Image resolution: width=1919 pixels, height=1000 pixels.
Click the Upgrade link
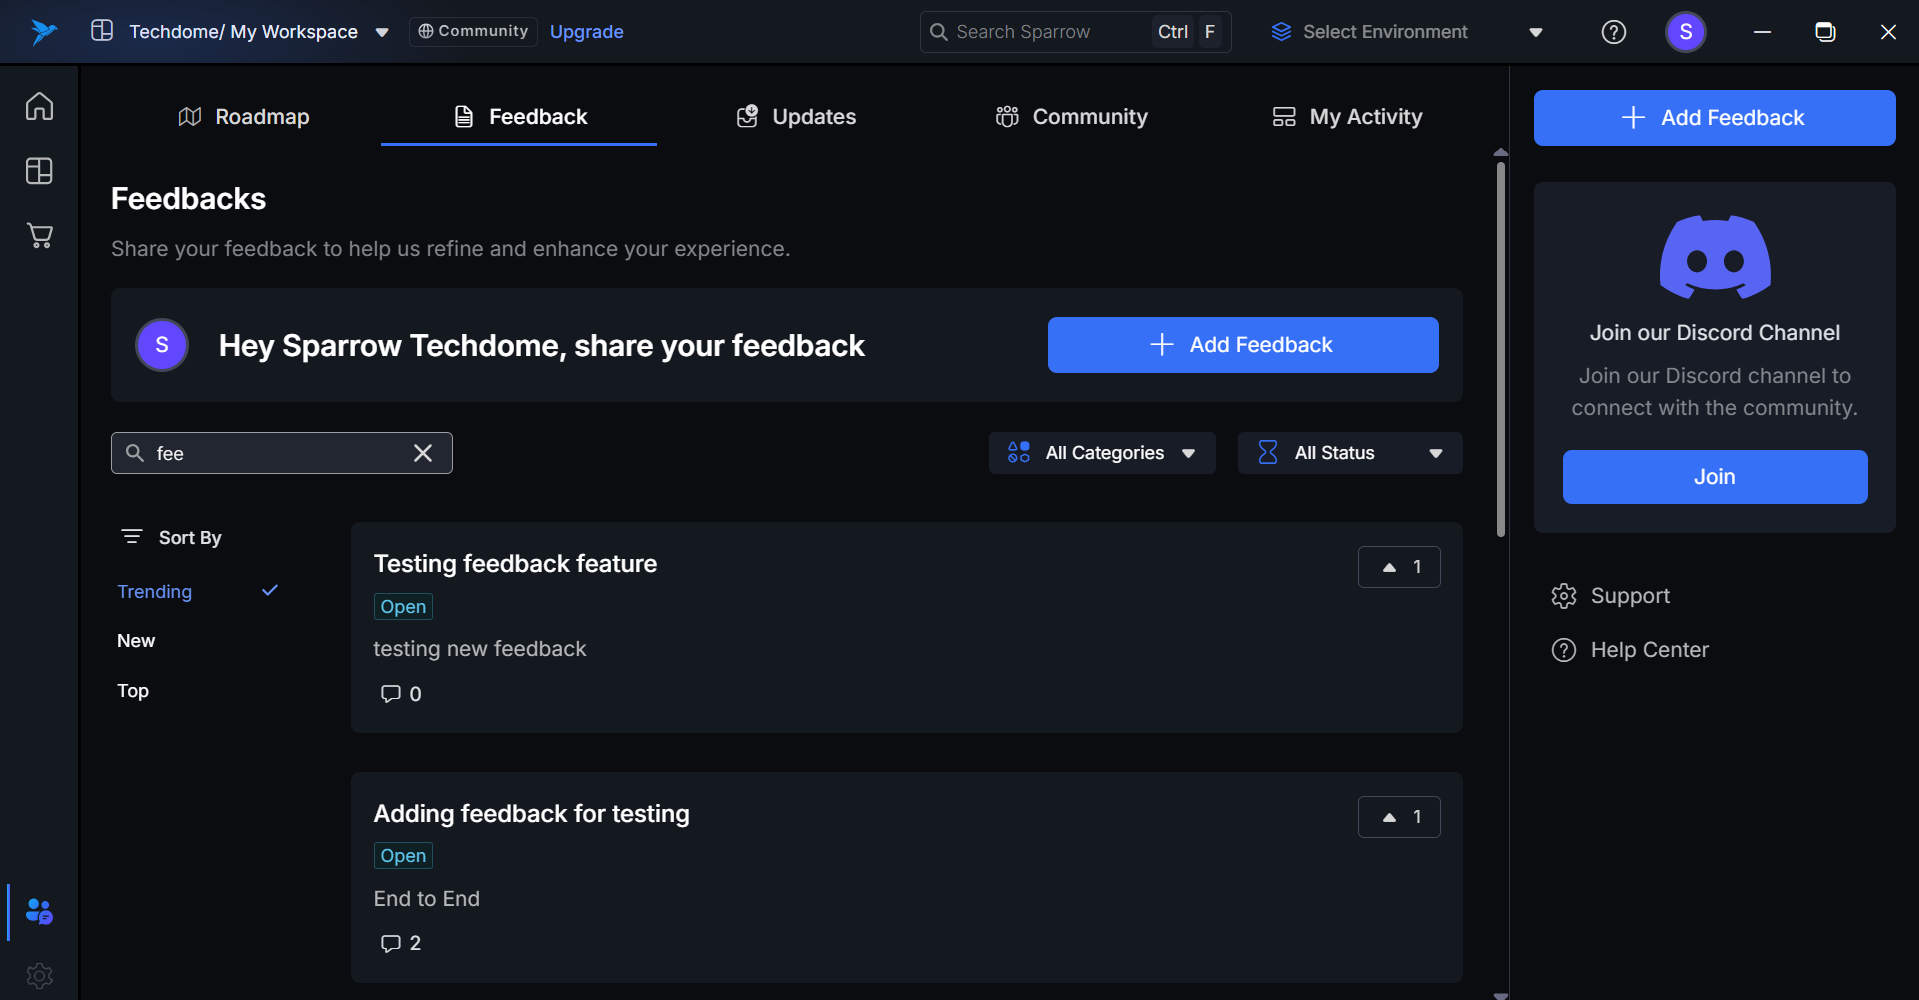point(586,32)
